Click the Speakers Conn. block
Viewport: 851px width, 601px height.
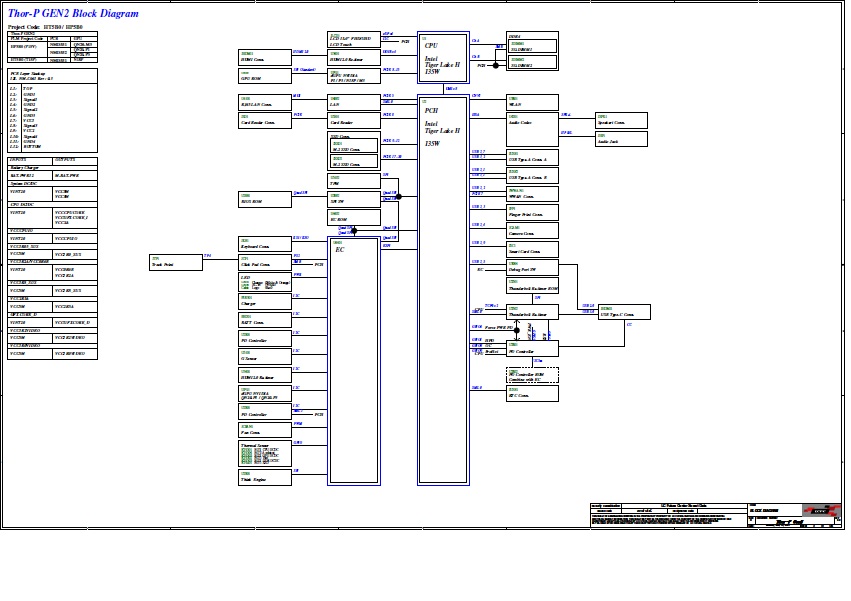[x=621, y=120]
